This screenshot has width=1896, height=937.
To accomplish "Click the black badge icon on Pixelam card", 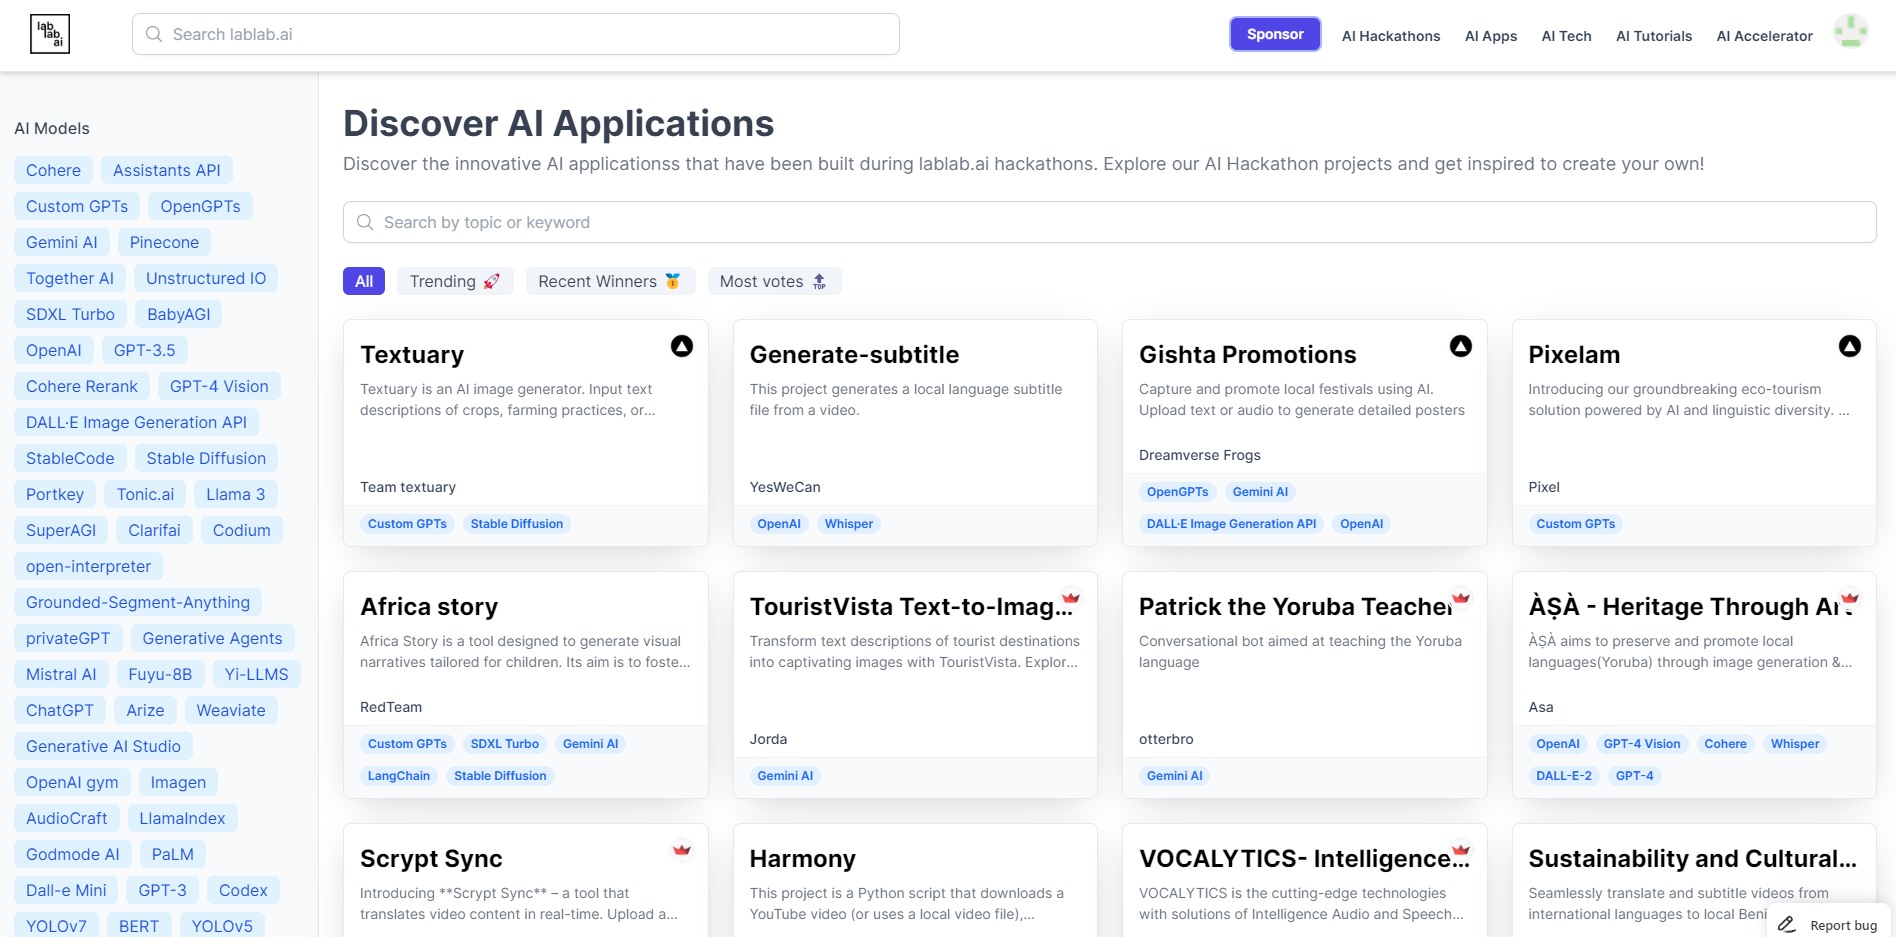I will 1850,346.
